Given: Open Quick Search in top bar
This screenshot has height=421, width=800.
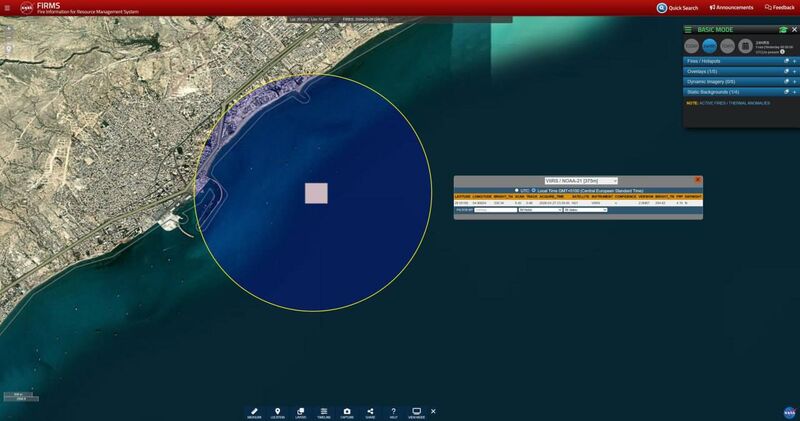Looking at the screenshot, I should [677, 8].
